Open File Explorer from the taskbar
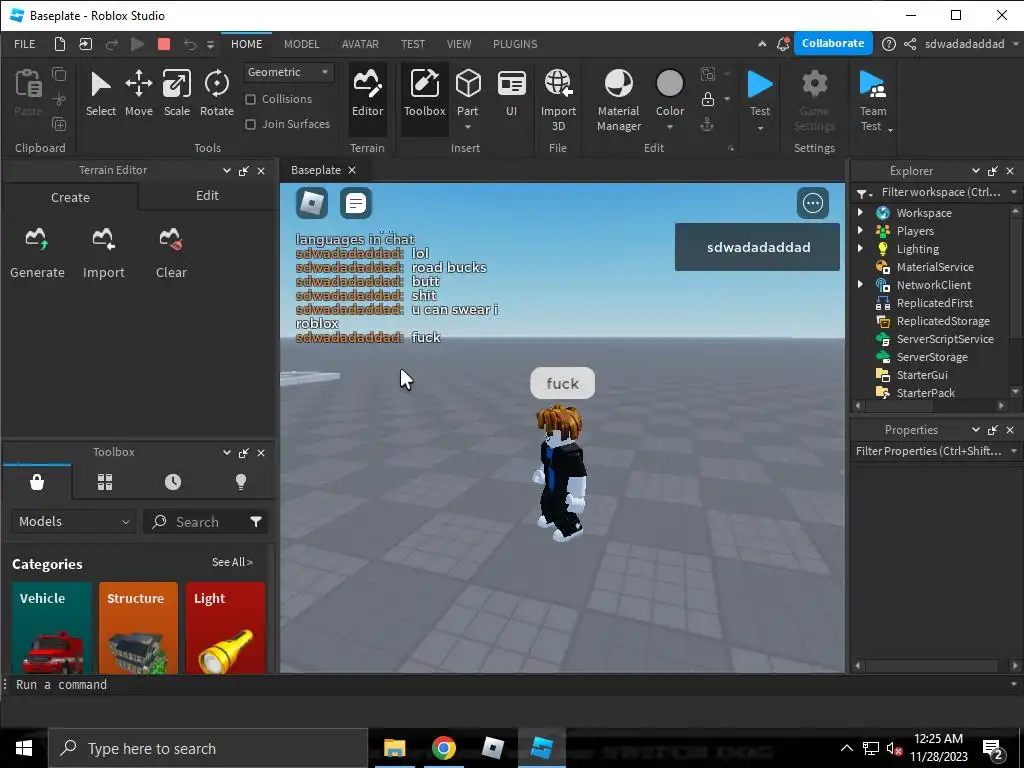The image size is (1024, 768). coord(394,748)
